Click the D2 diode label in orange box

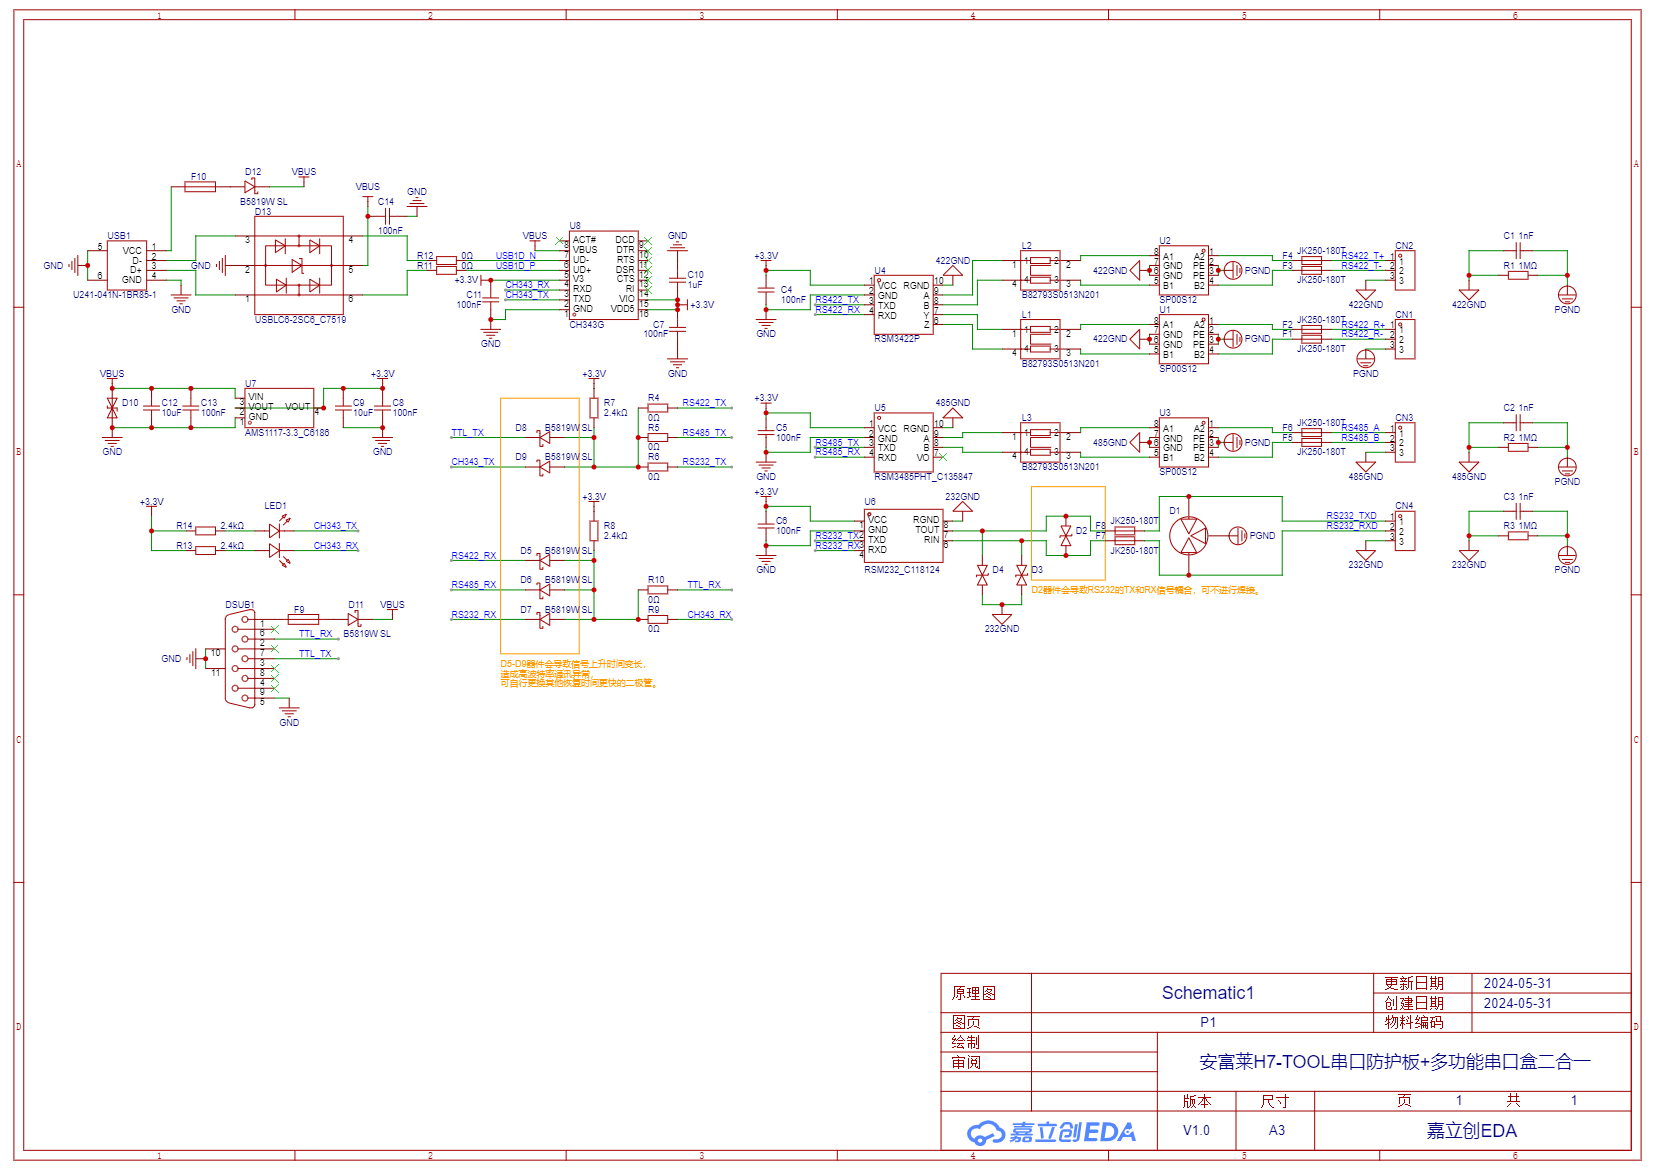click(x=1081, y=531)
